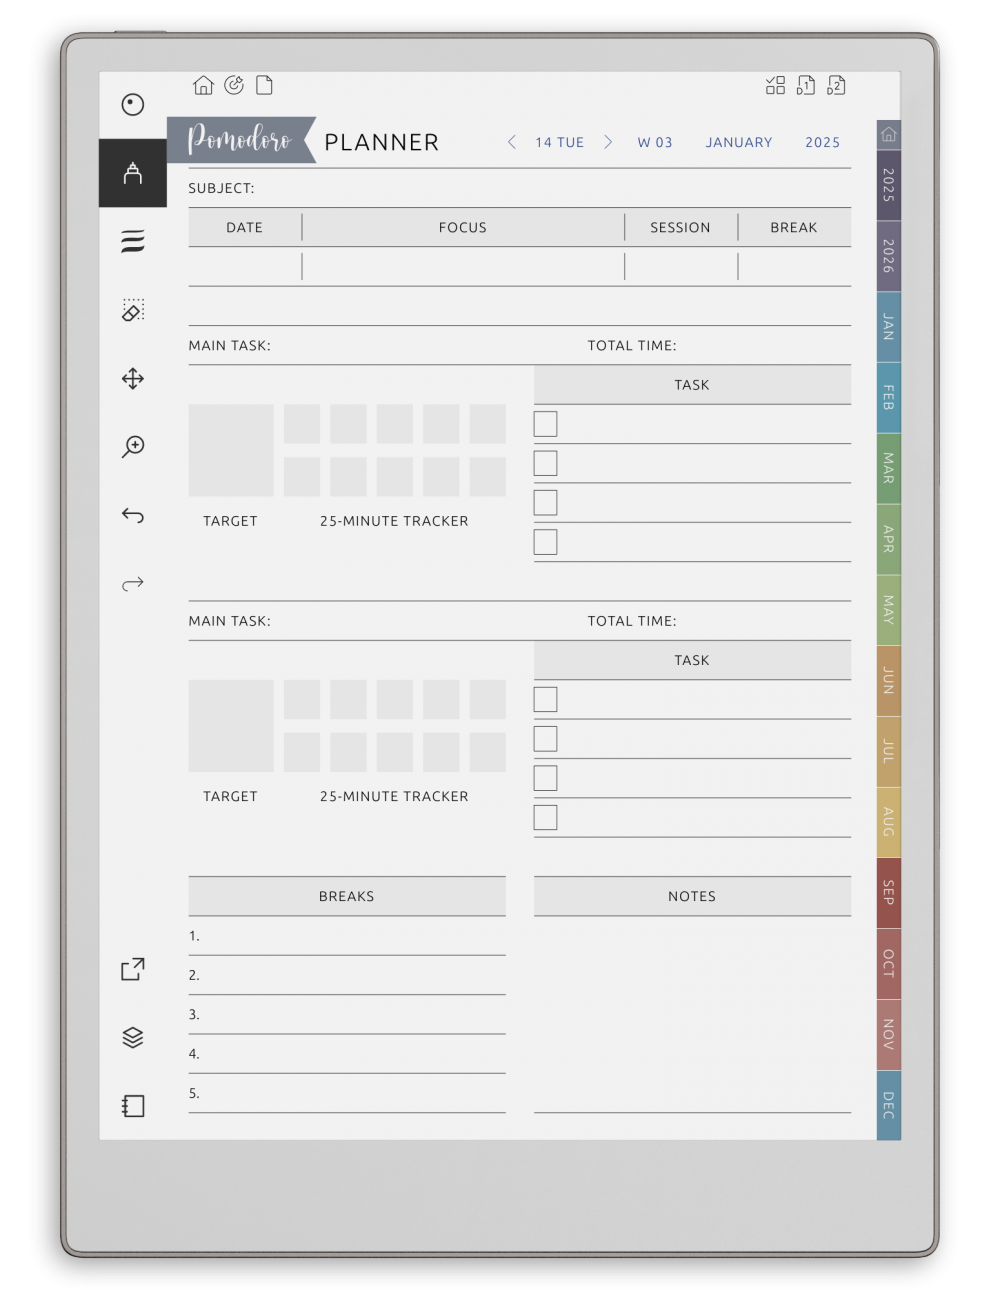This screenshot has height=1290, width=1000.
Task: Open the goal target icon
Action: point(234,85)
